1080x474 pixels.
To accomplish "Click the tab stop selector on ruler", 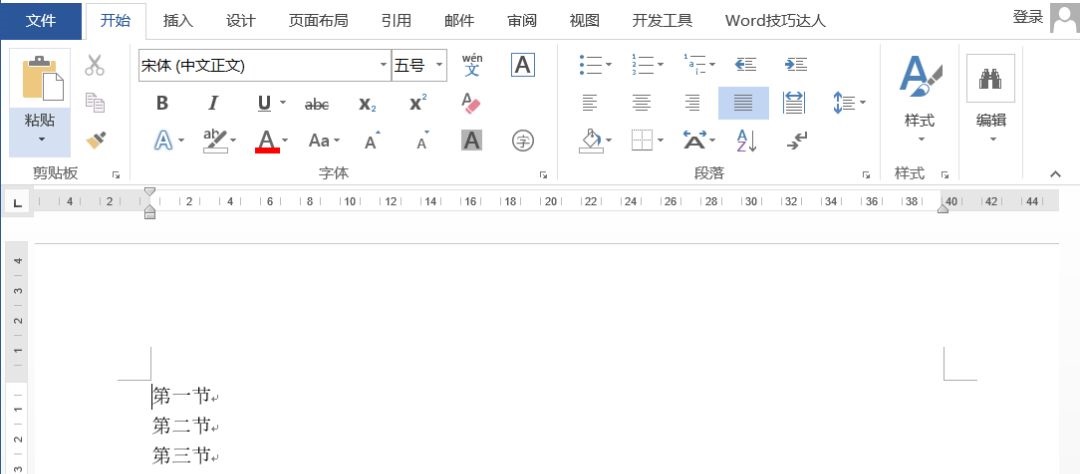I will tap(17, 203).
